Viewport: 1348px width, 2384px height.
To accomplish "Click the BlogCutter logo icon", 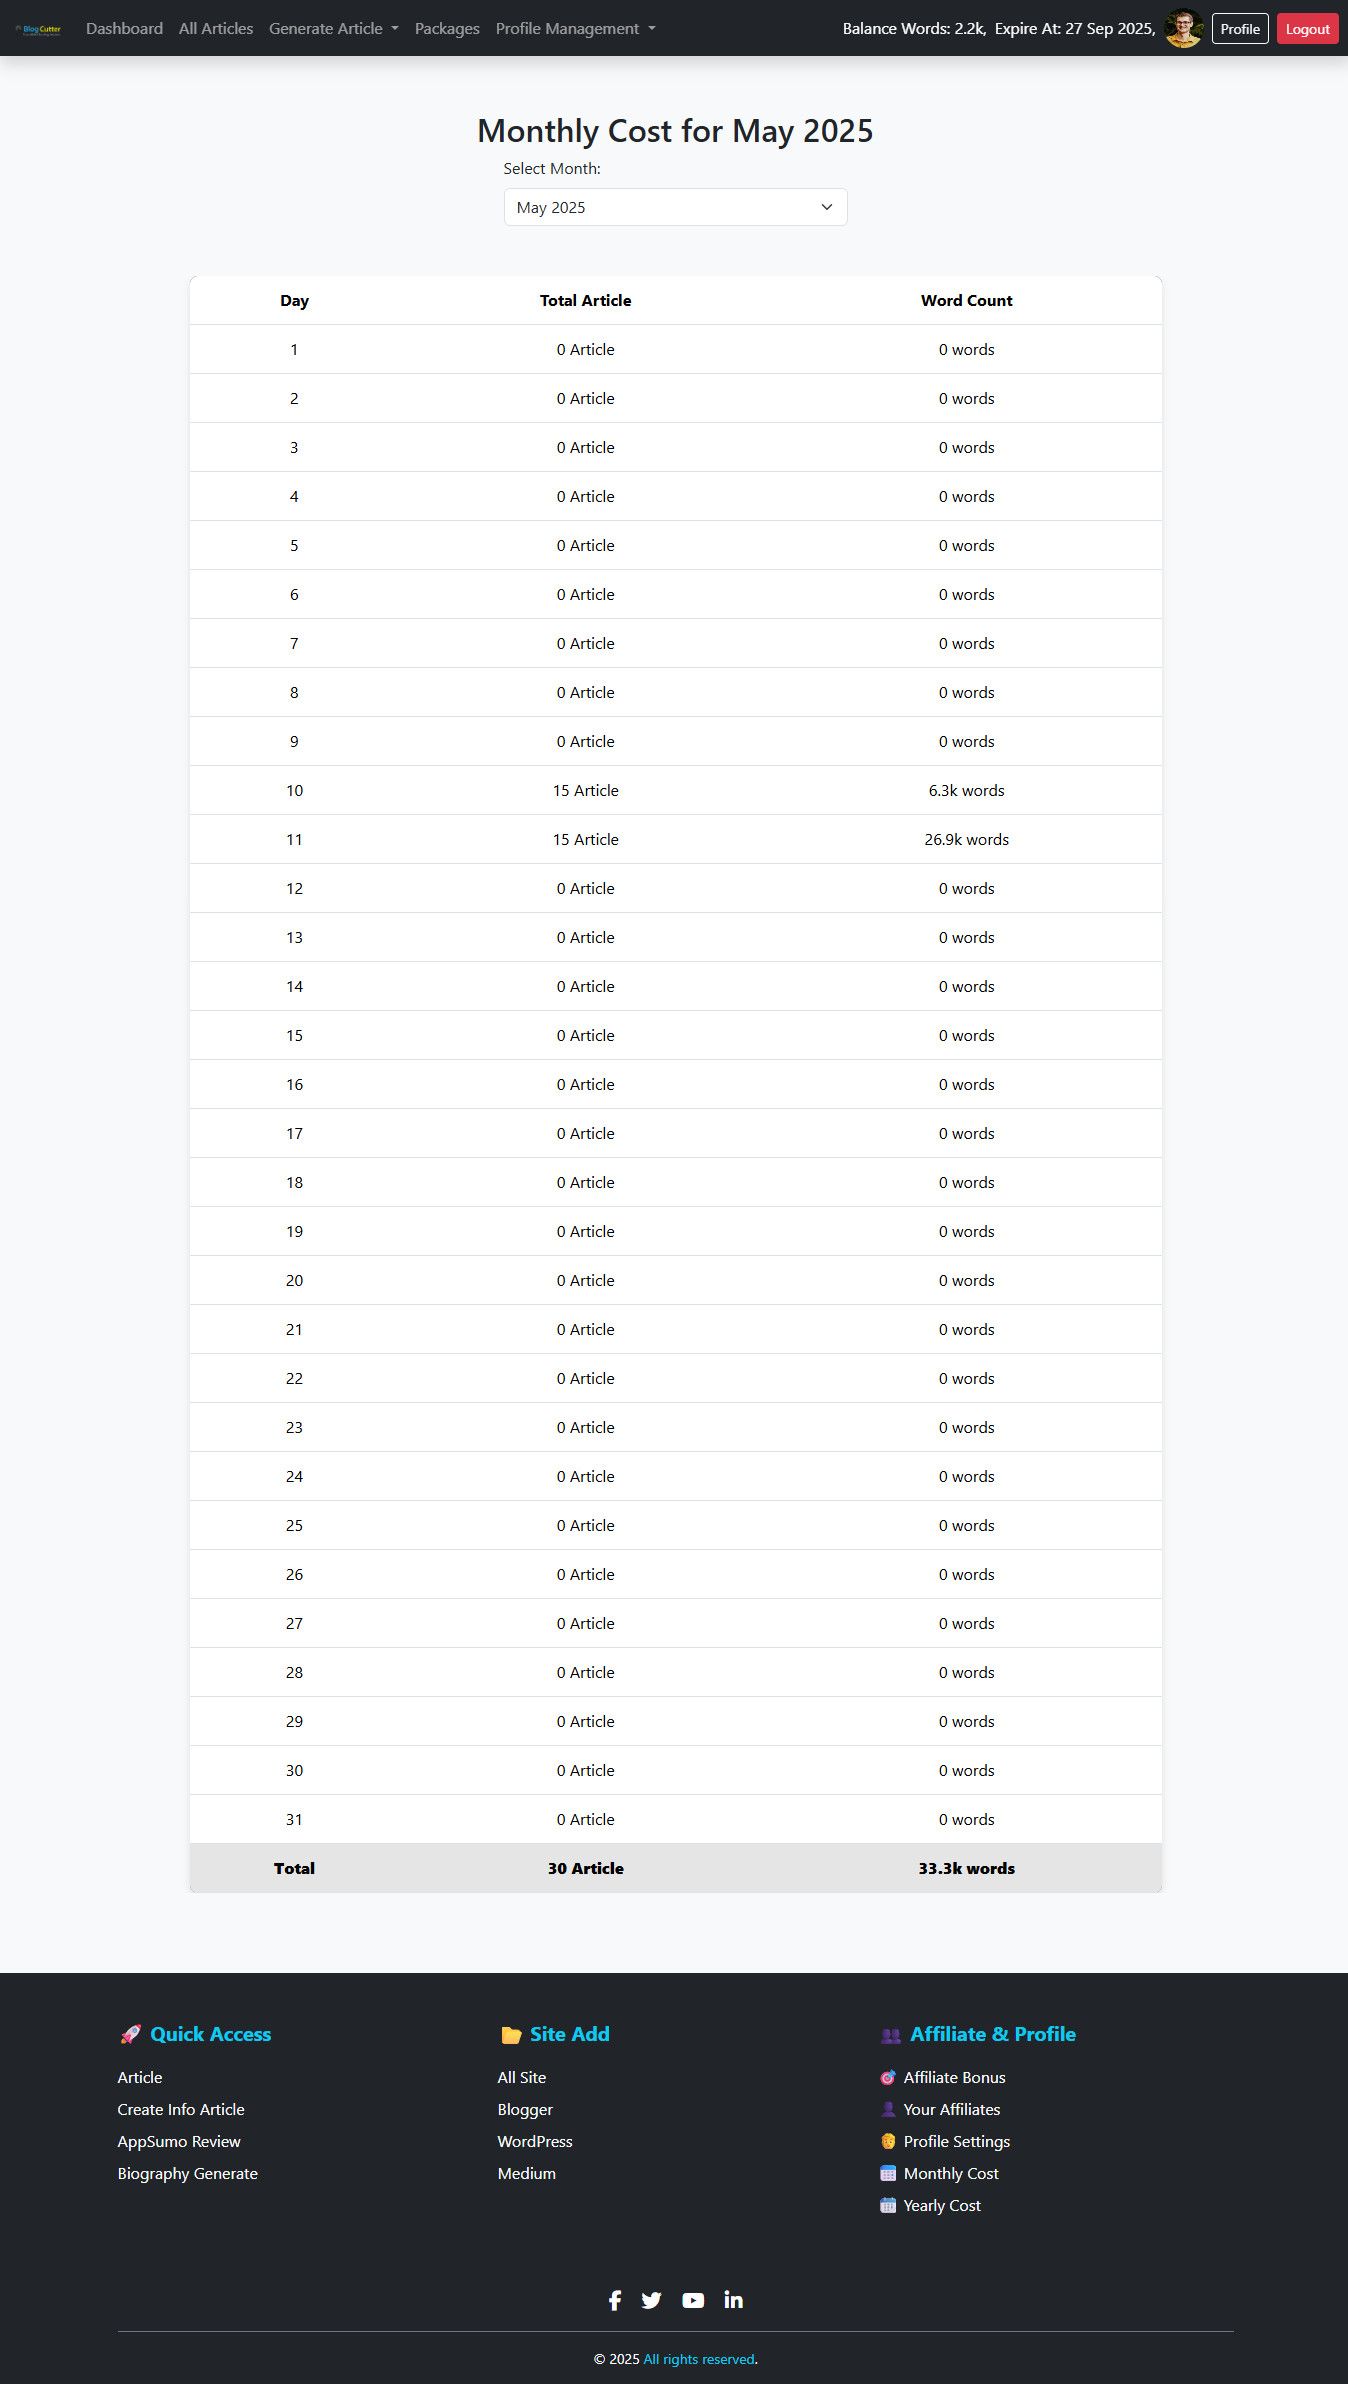I will (x=39, y=29).
